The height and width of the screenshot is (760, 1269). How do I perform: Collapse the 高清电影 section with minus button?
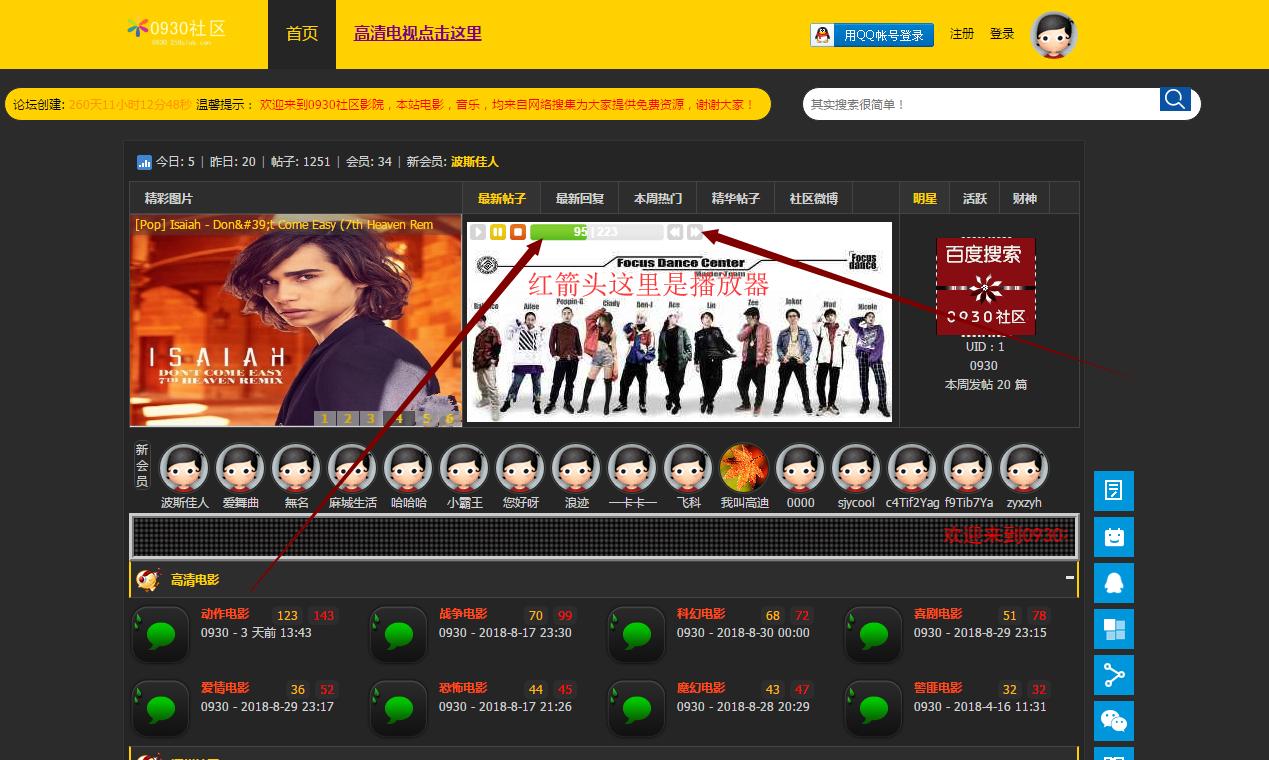[1069, 578]
